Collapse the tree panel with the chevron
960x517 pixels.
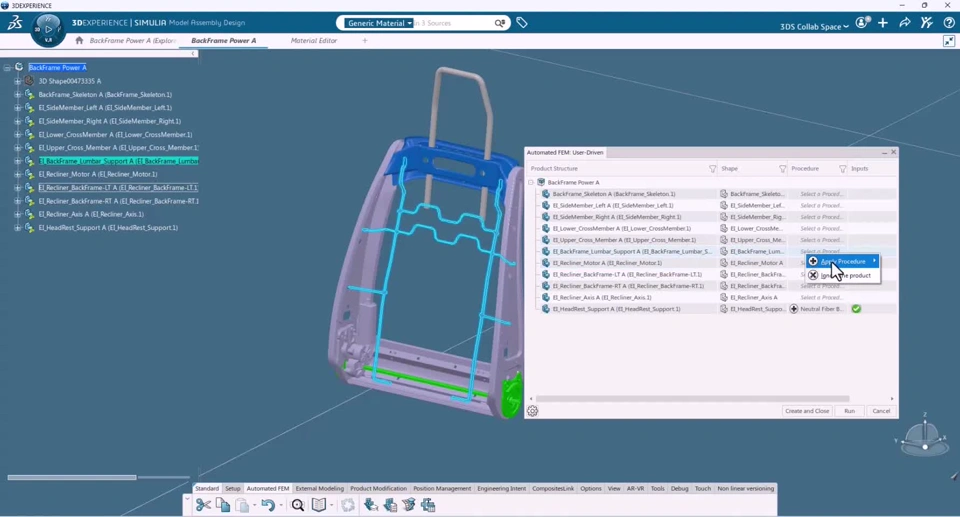tap(193, 54)
